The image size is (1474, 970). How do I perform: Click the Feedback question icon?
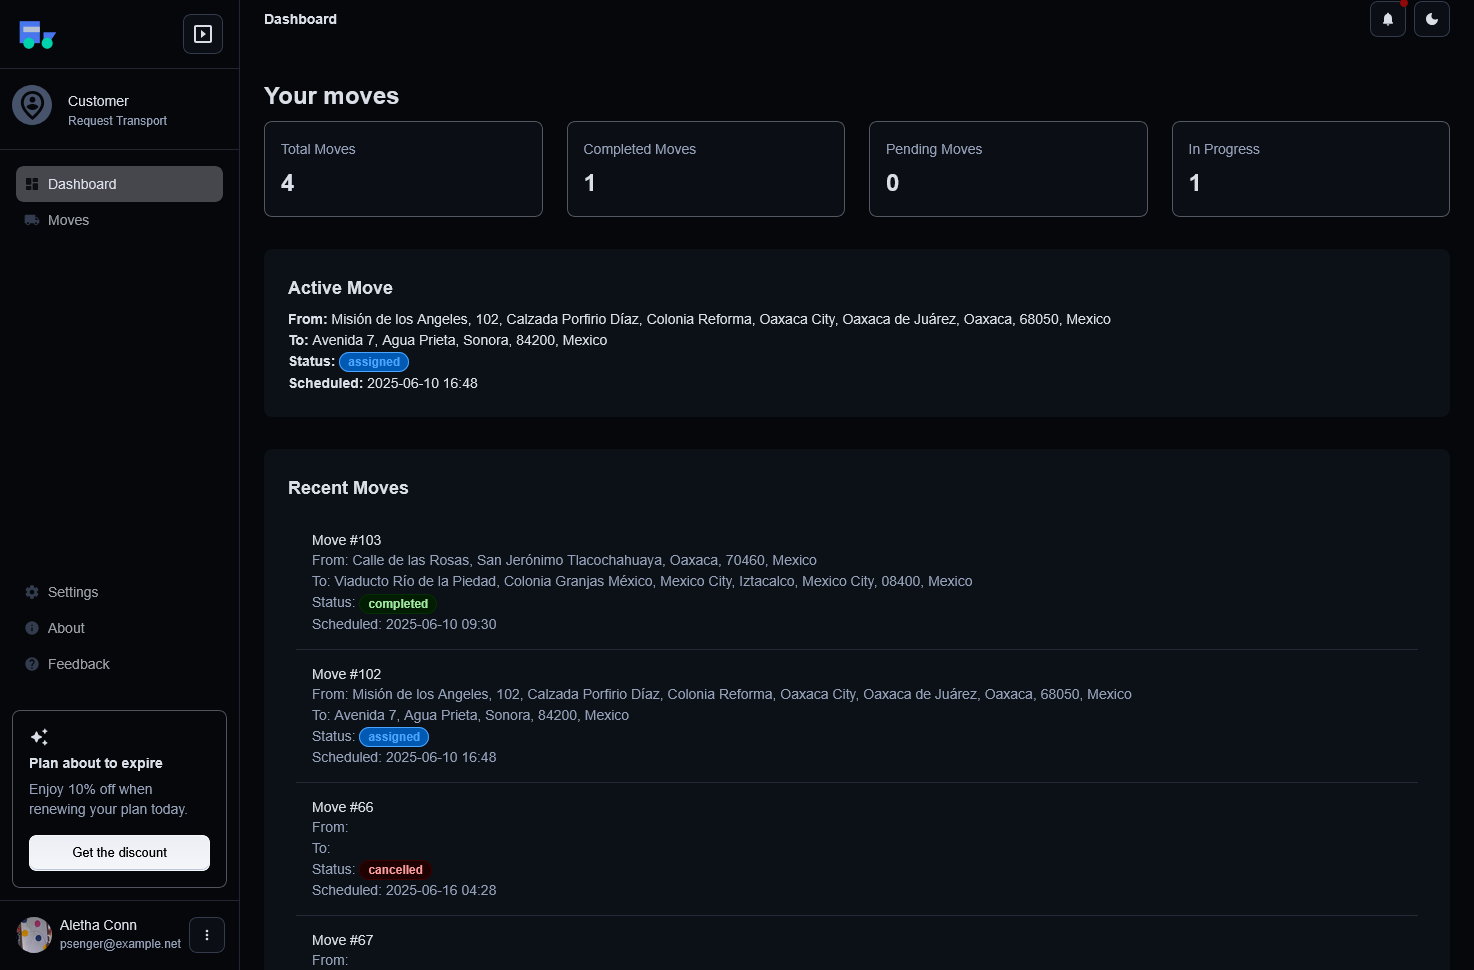point(32,664)
